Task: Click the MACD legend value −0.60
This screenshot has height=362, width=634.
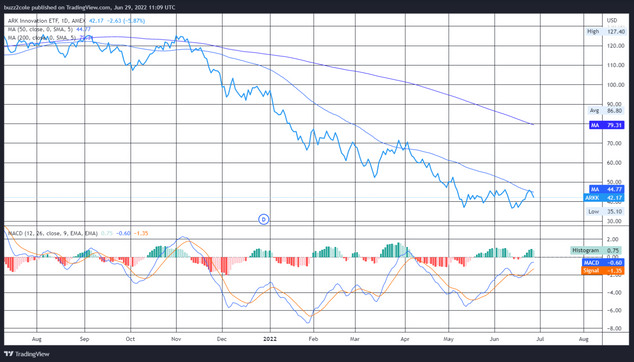Action: coord(123,233)
